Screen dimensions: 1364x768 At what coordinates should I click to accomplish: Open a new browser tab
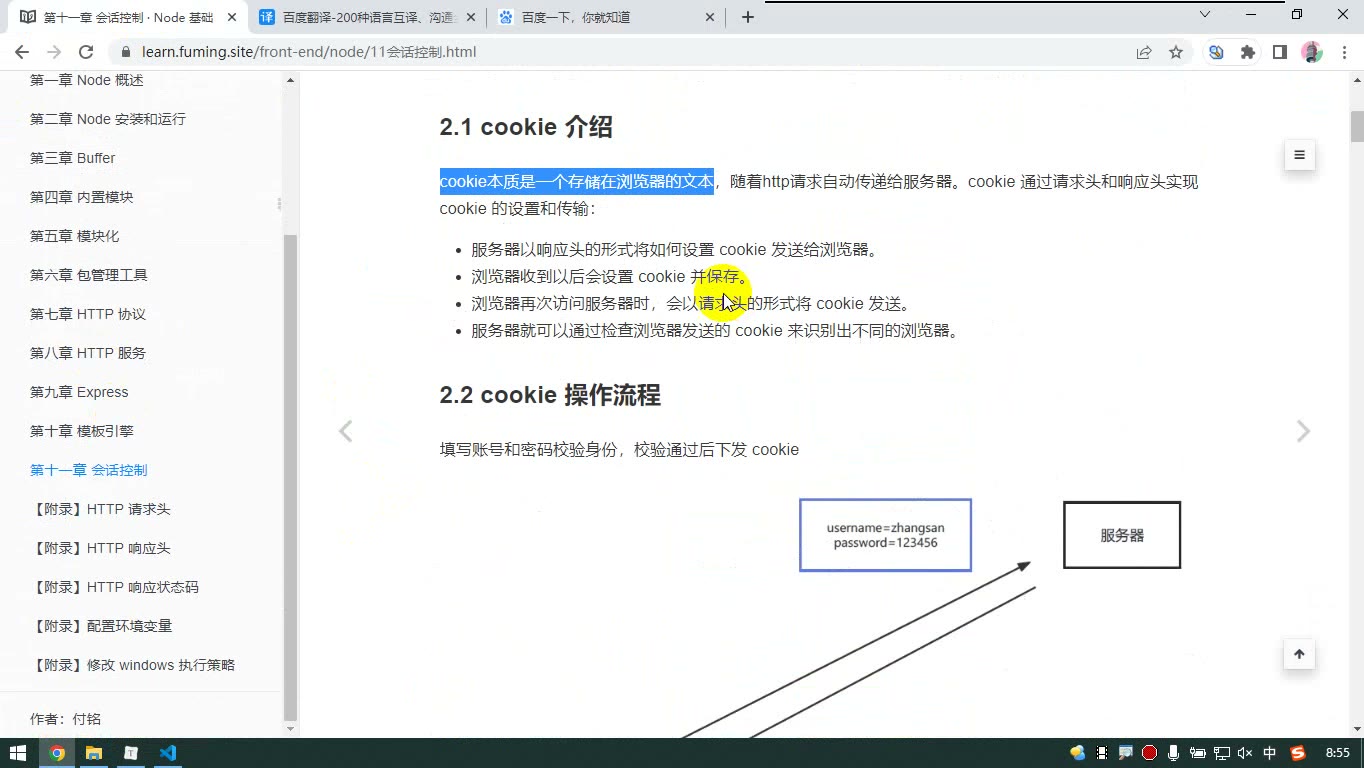pyautogui.click(x=747, y=17)
